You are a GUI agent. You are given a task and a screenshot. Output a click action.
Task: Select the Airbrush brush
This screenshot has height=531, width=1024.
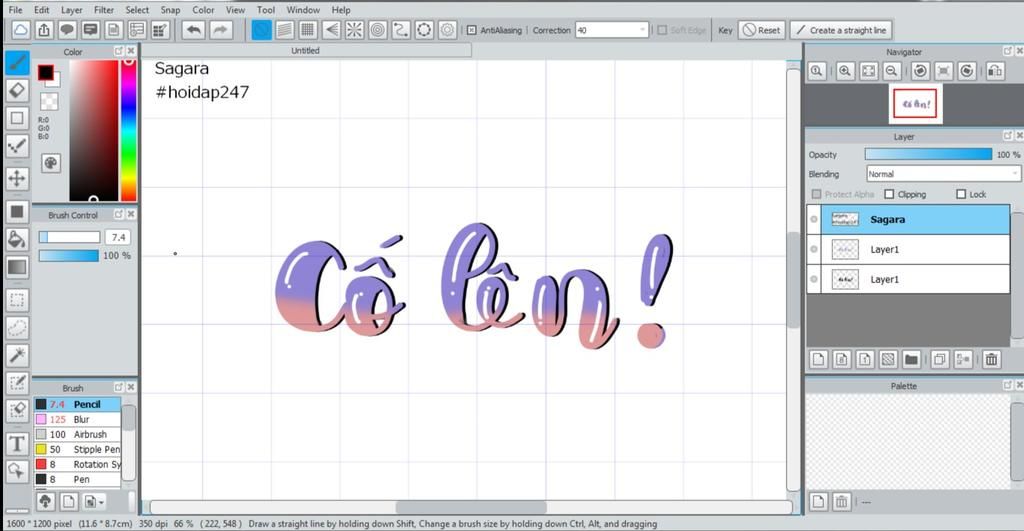78,434
